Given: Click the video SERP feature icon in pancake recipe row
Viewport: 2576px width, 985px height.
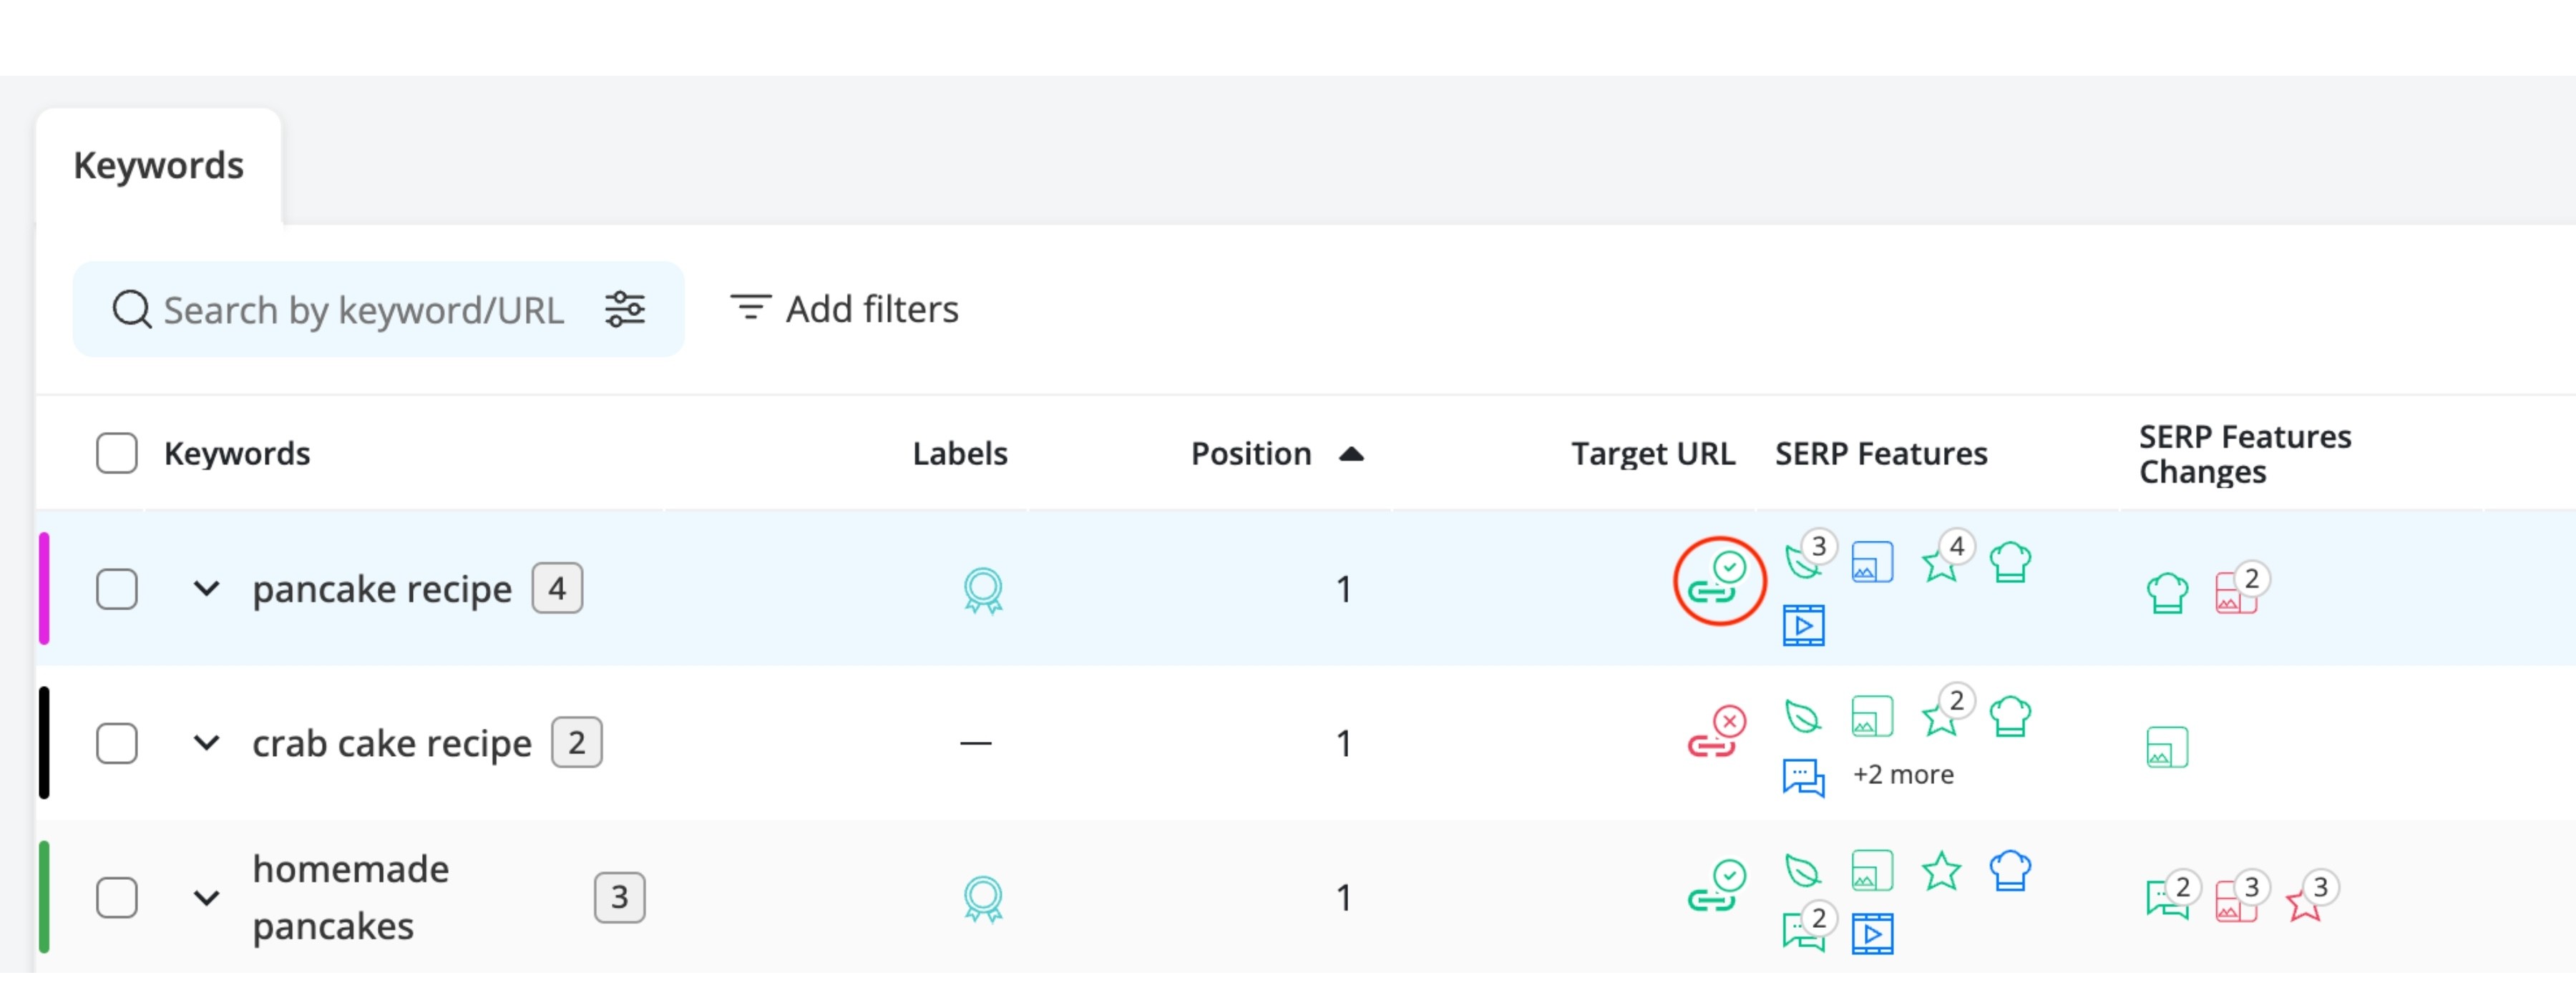Looking at the screenshot, I should click(1803, 625).
